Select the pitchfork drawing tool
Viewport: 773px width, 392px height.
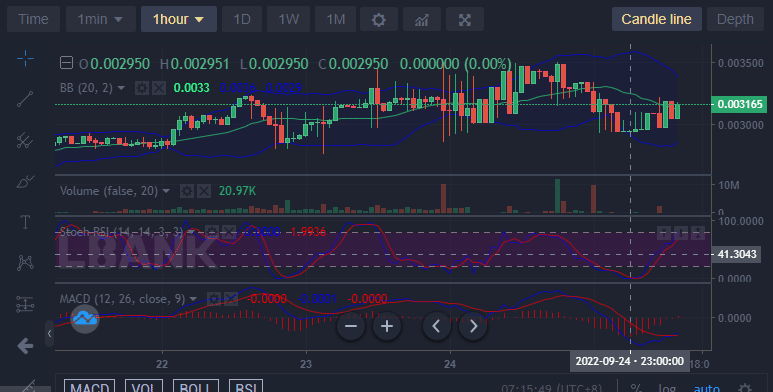pos(25,140)
